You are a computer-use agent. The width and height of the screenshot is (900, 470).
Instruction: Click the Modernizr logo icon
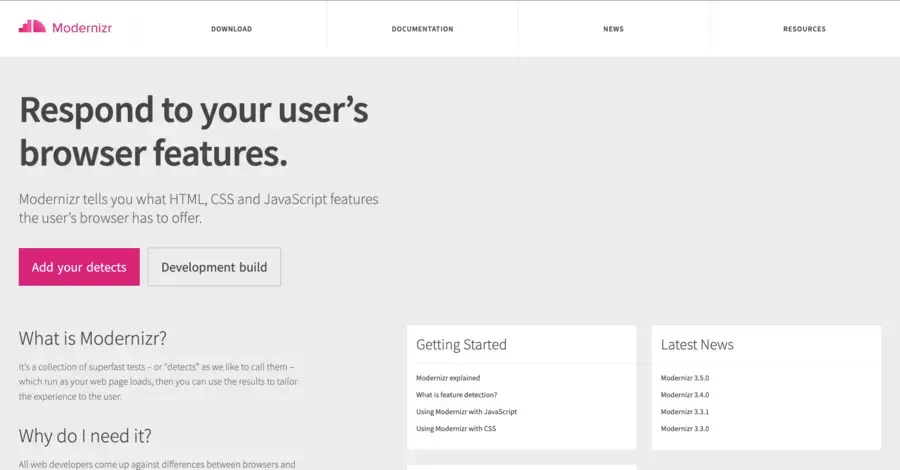click(x=32, y=26)
